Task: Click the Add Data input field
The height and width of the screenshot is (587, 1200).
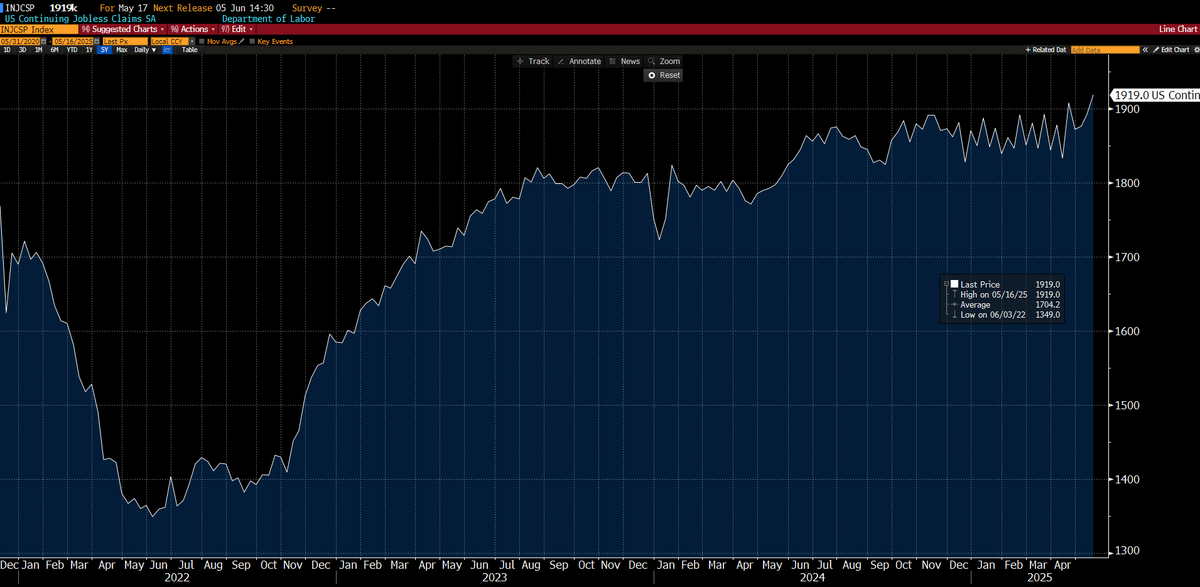Action: point(1105,50)
